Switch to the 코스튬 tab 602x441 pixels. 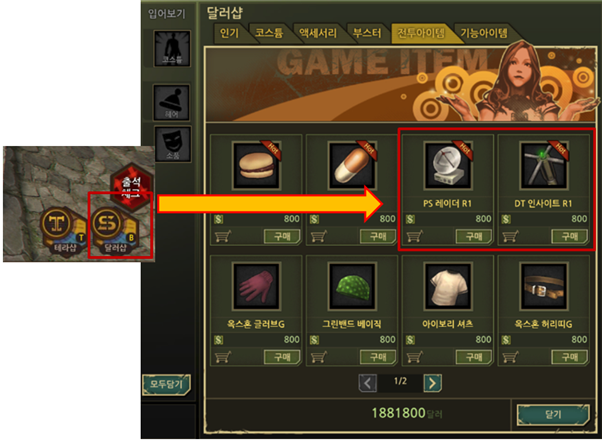pyautogui.click(x=269, y=33)
